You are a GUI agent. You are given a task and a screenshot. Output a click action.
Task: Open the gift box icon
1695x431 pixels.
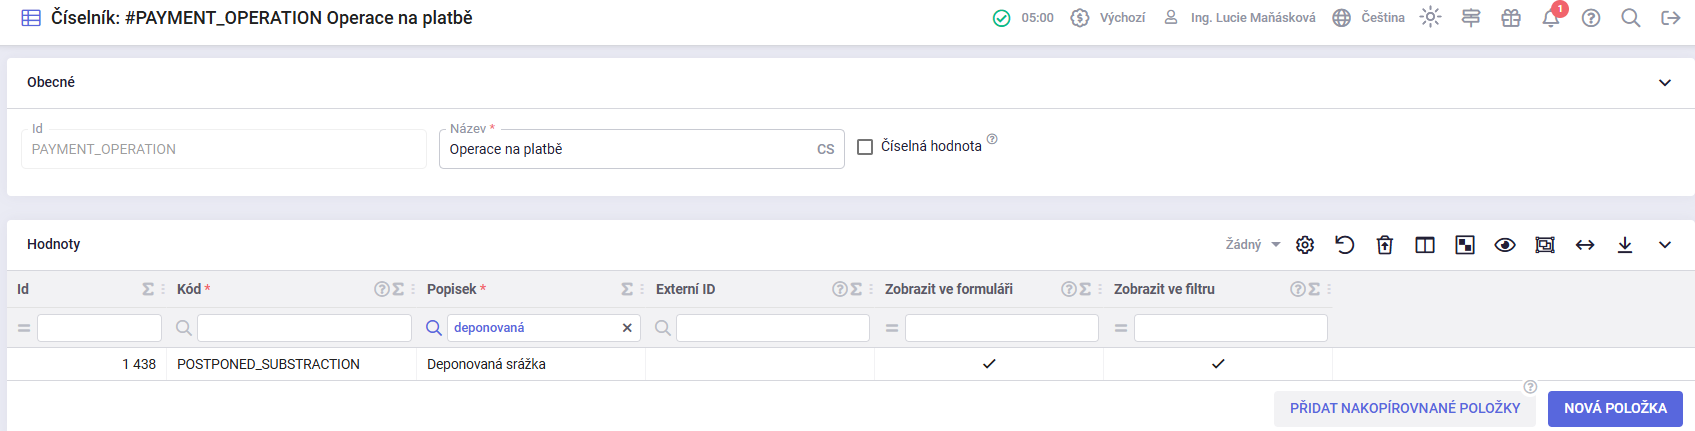tap(1510, 18)
